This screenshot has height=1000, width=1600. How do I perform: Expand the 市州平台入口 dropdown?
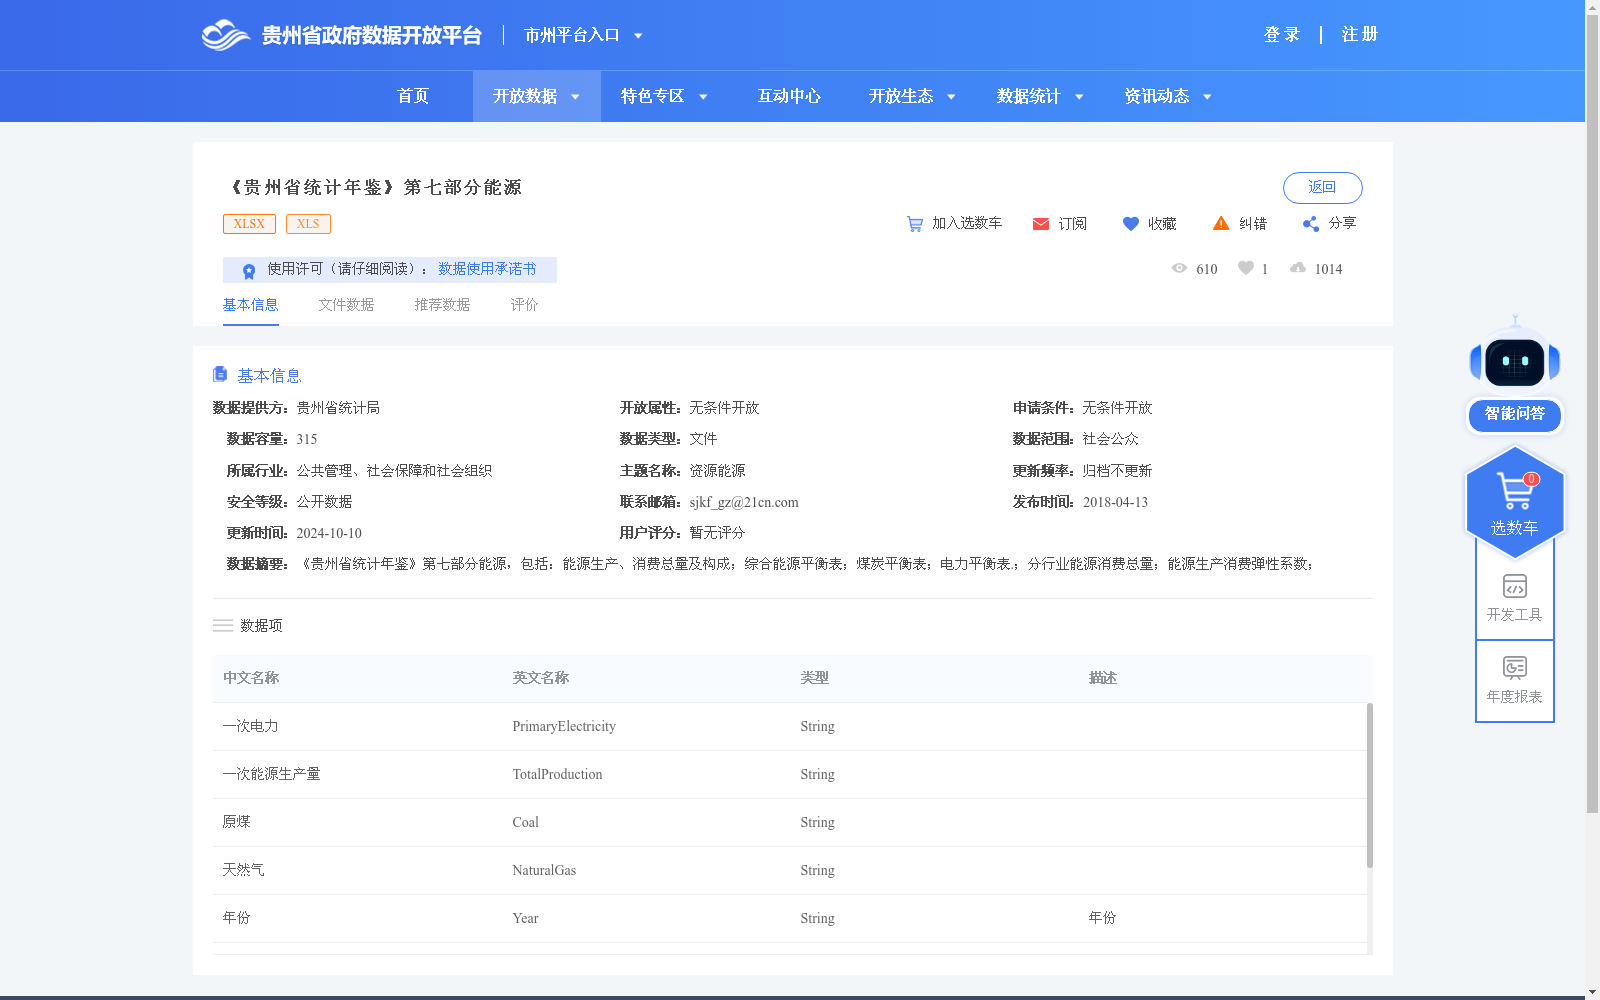[x=582, y=34]
